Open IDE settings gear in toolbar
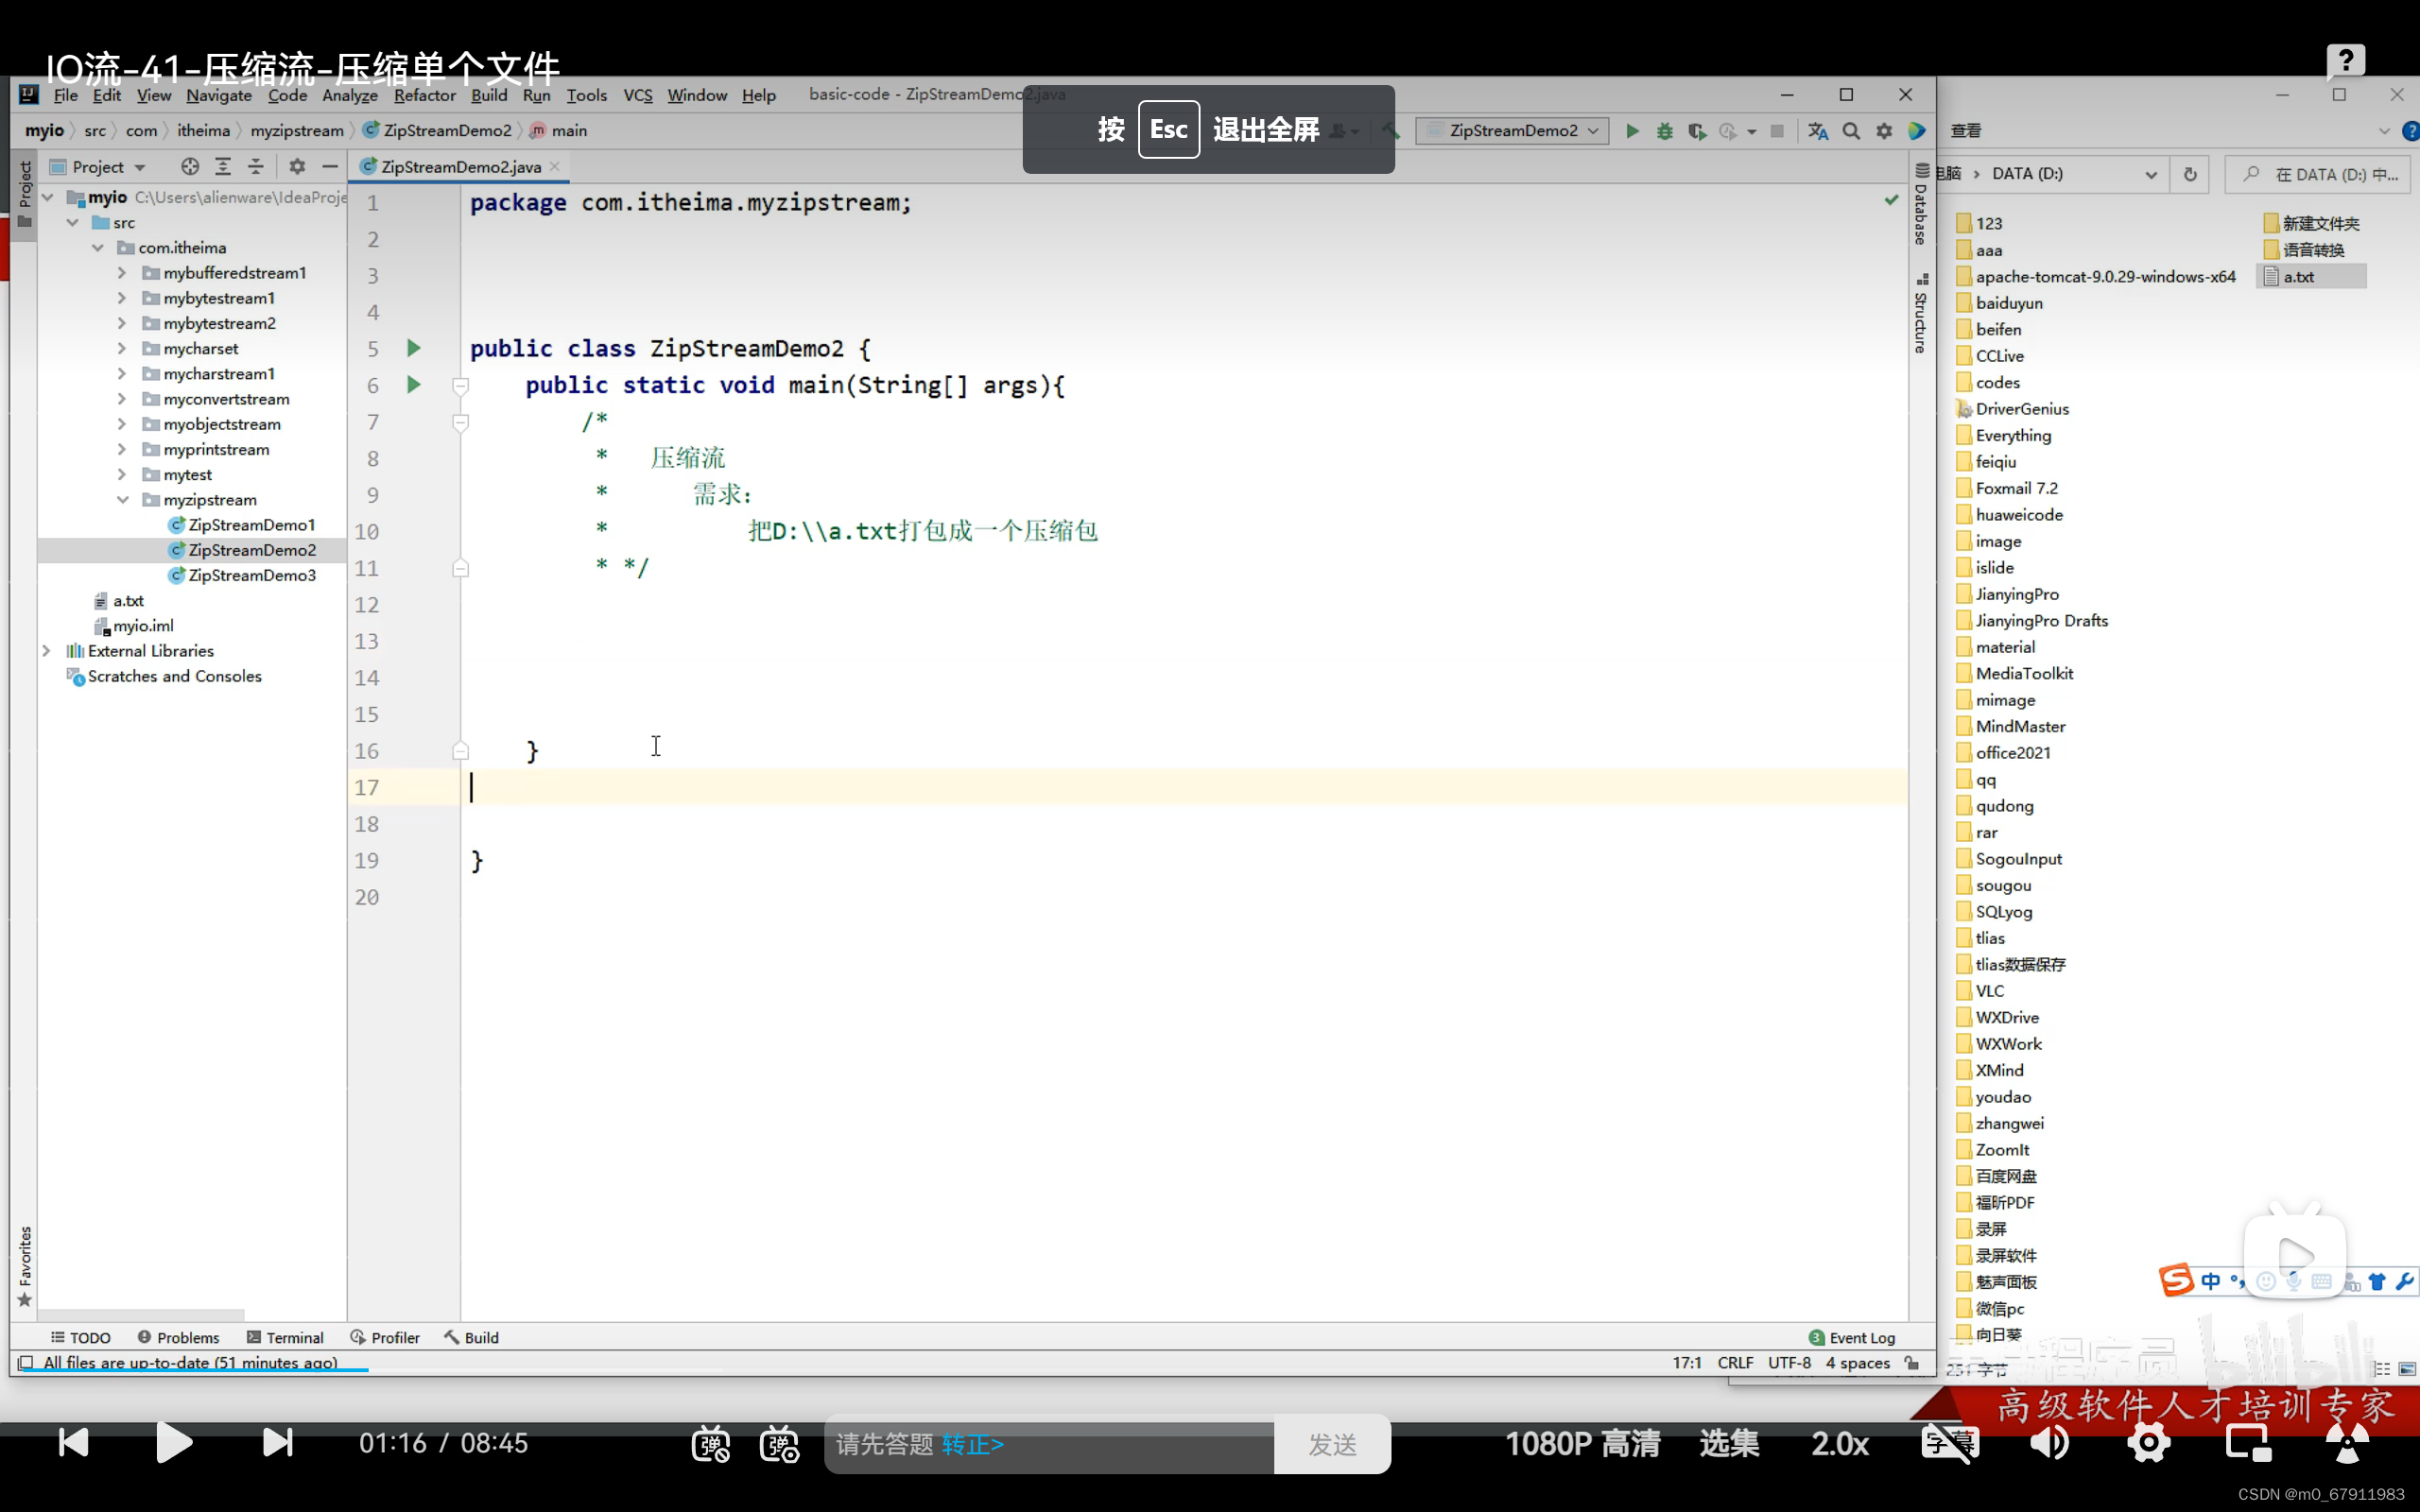The width and height of the screenshot is (2420, 1512). click(1884, 131)
